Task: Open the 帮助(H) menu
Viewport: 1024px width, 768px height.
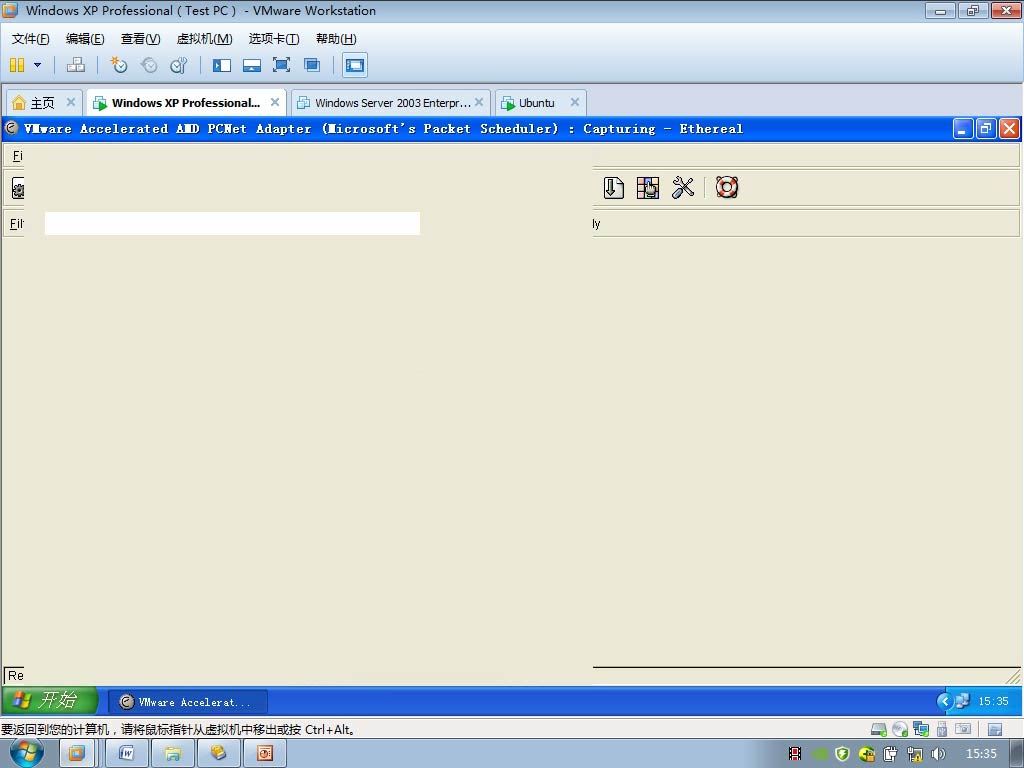Action: click(x=336, y=39)
